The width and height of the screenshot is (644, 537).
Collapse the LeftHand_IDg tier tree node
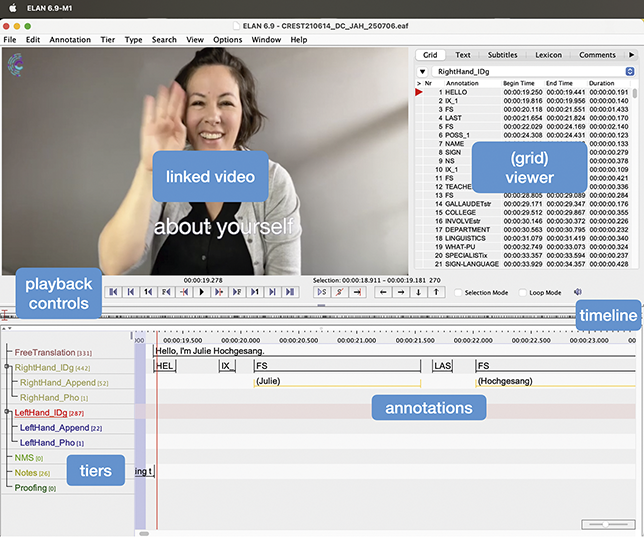[7, 411]
